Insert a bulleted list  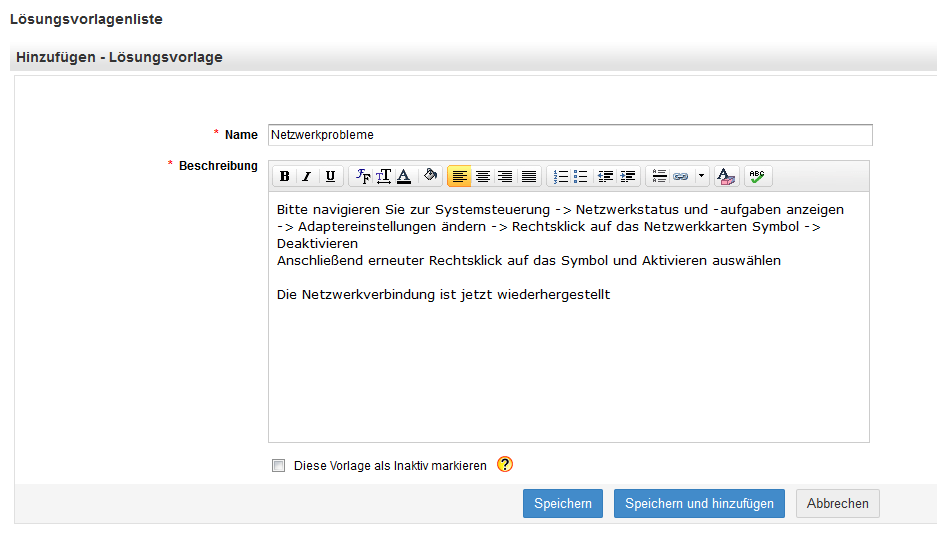[581, 176]
